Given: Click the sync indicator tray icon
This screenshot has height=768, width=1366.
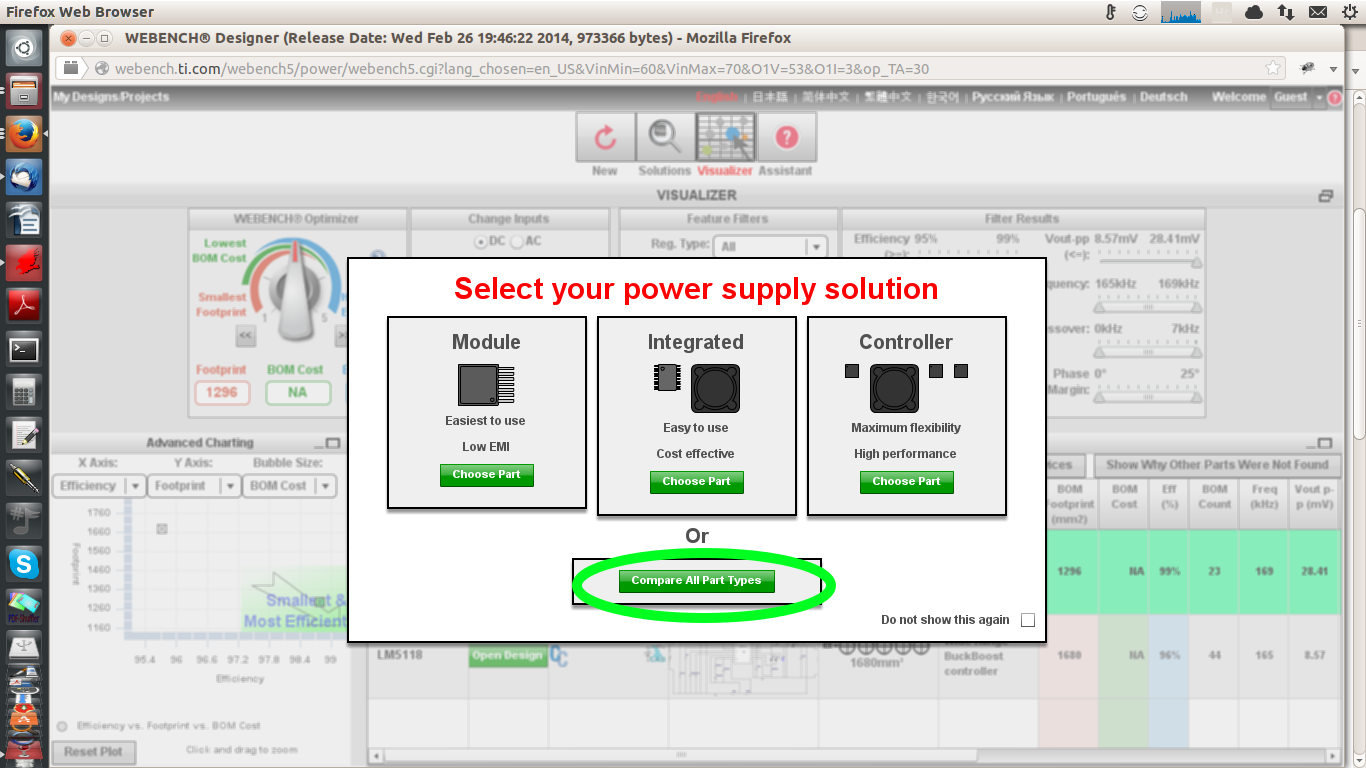Looking at the screenshot, I should coord(1140,12).
